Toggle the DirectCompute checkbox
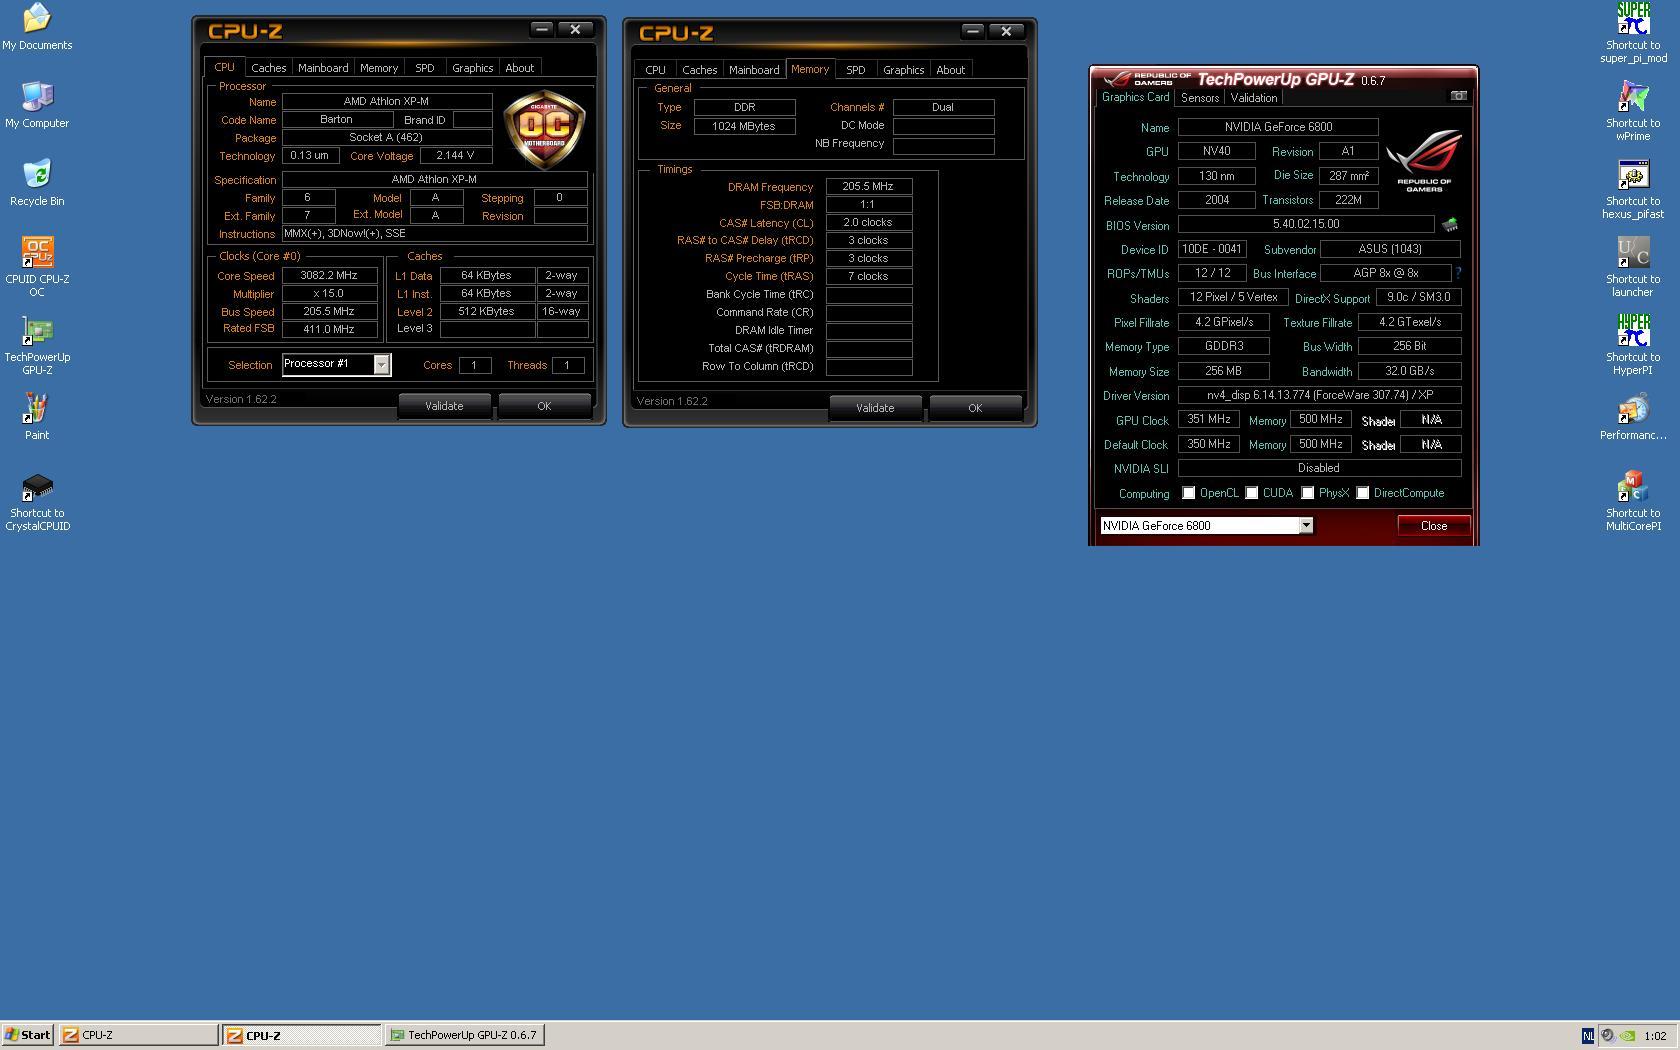The image size is (1680, 1050). pos(1362,493)
